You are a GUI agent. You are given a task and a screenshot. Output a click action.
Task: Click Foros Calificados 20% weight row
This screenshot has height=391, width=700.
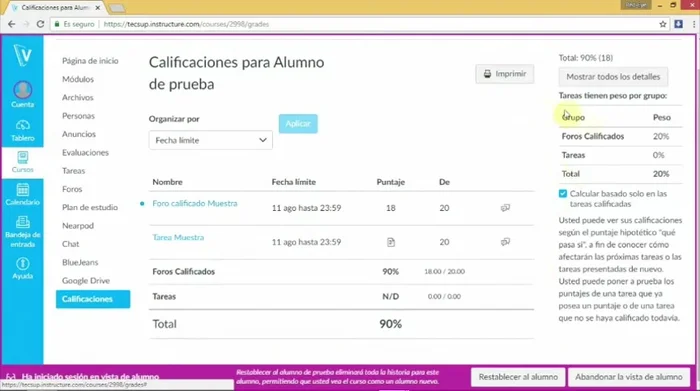tap(621, 136)
